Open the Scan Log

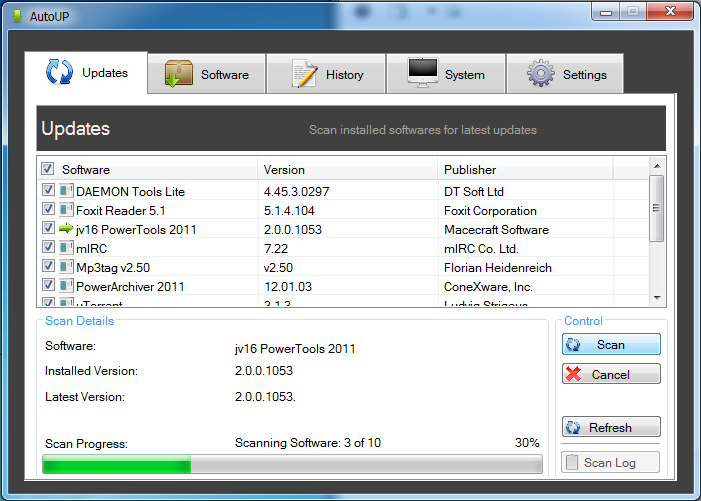pos(610,463)
